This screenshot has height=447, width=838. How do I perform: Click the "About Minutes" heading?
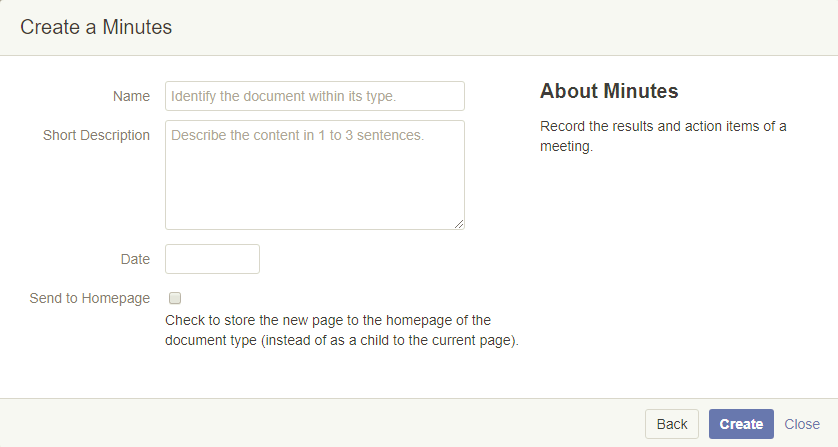pos(609,92)
